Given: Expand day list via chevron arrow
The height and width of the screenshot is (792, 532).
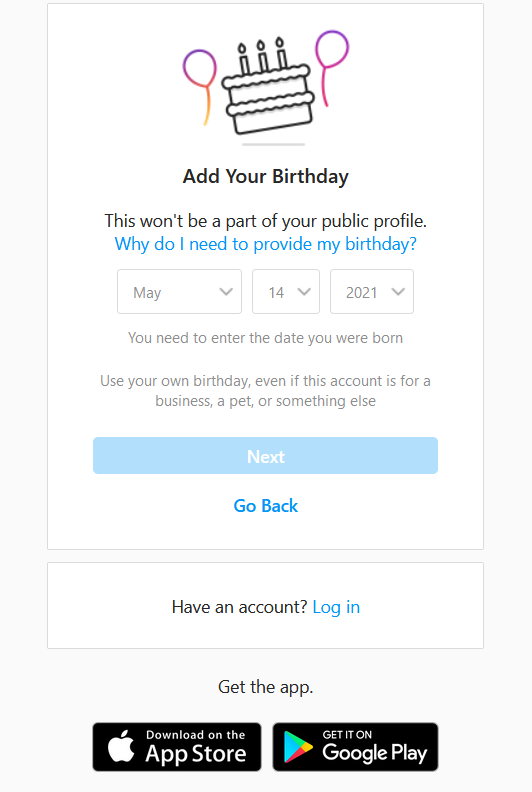Looking at the screenshot, I should 304,292.
